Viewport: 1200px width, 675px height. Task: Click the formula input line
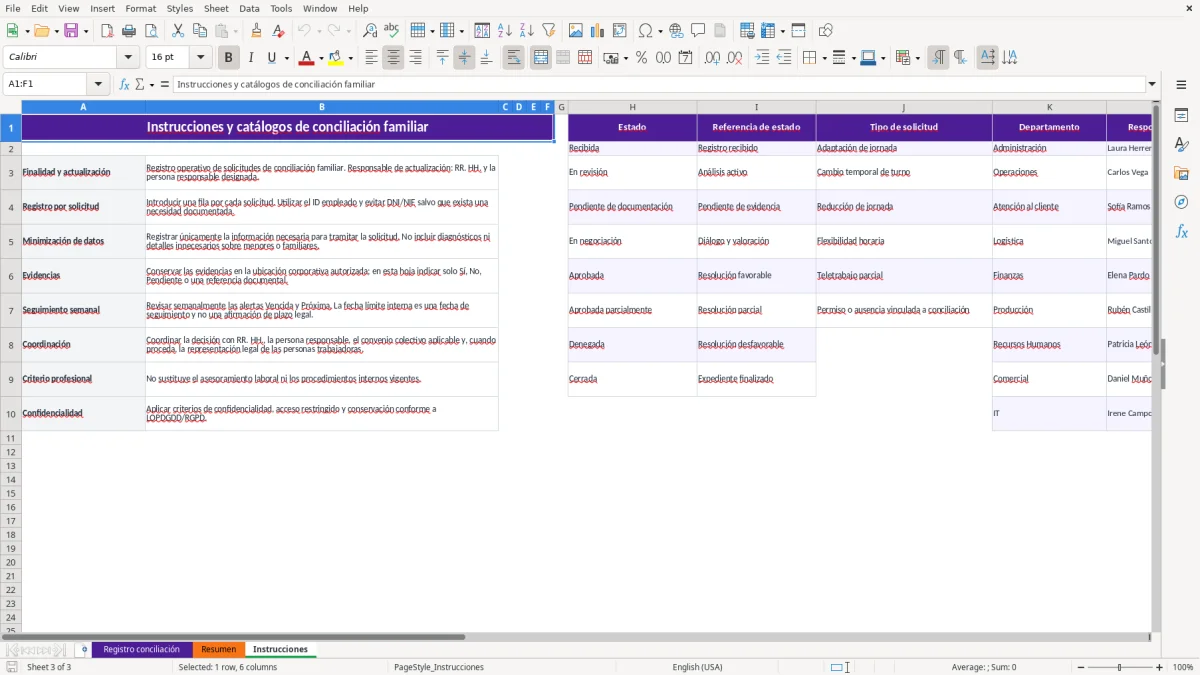pos(658,84)
